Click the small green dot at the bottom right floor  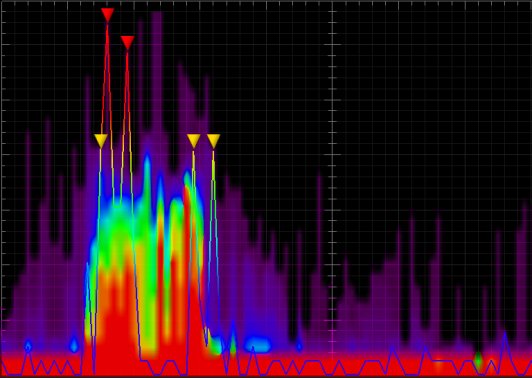pyautogui.click(x=478, y=360)
